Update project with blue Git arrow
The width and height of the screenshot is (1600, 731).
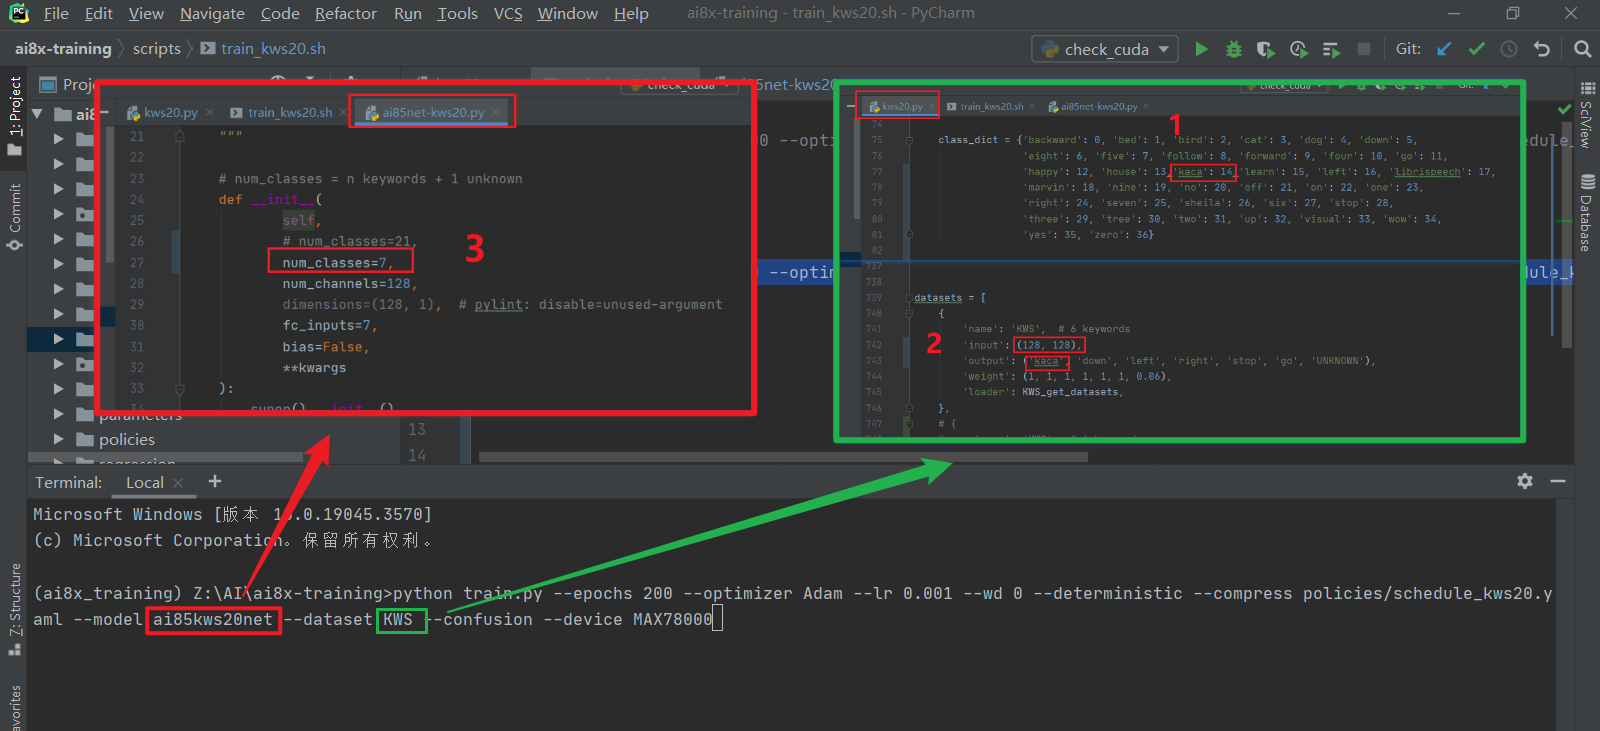(x=1444, y=49)
